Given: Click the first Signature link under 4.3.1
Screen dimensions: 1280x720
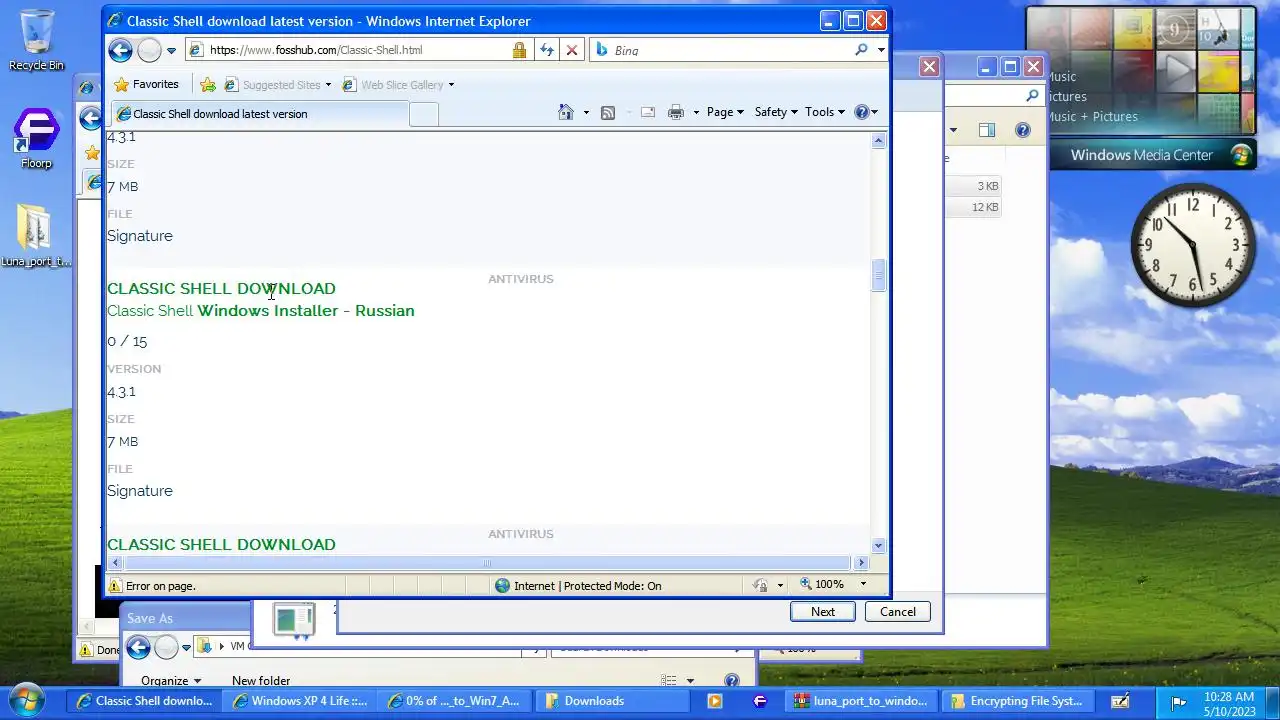Looking at the screenshot, I should (140, 236).
